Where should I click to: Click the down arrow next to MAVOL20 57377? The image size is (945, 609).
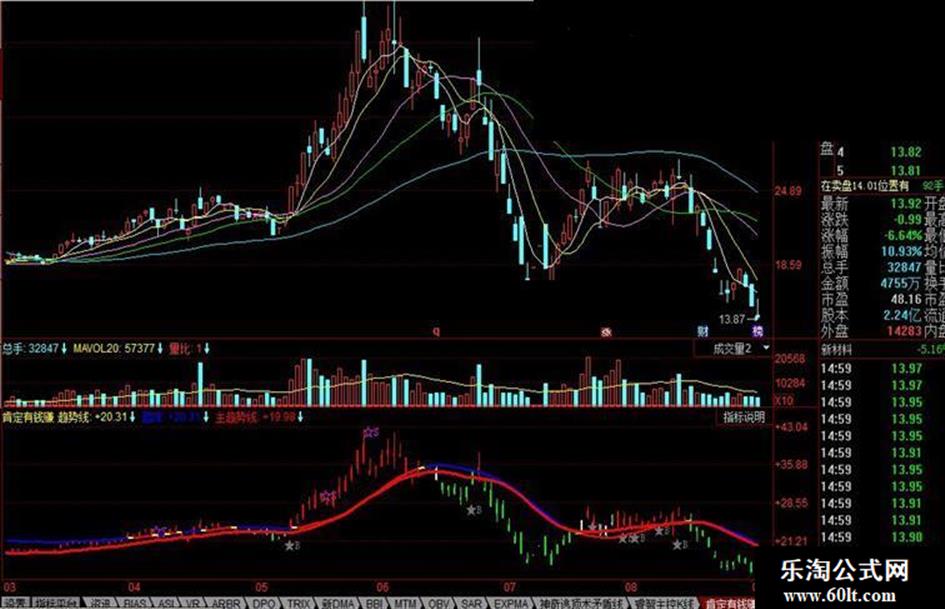(x=160, y=348)
